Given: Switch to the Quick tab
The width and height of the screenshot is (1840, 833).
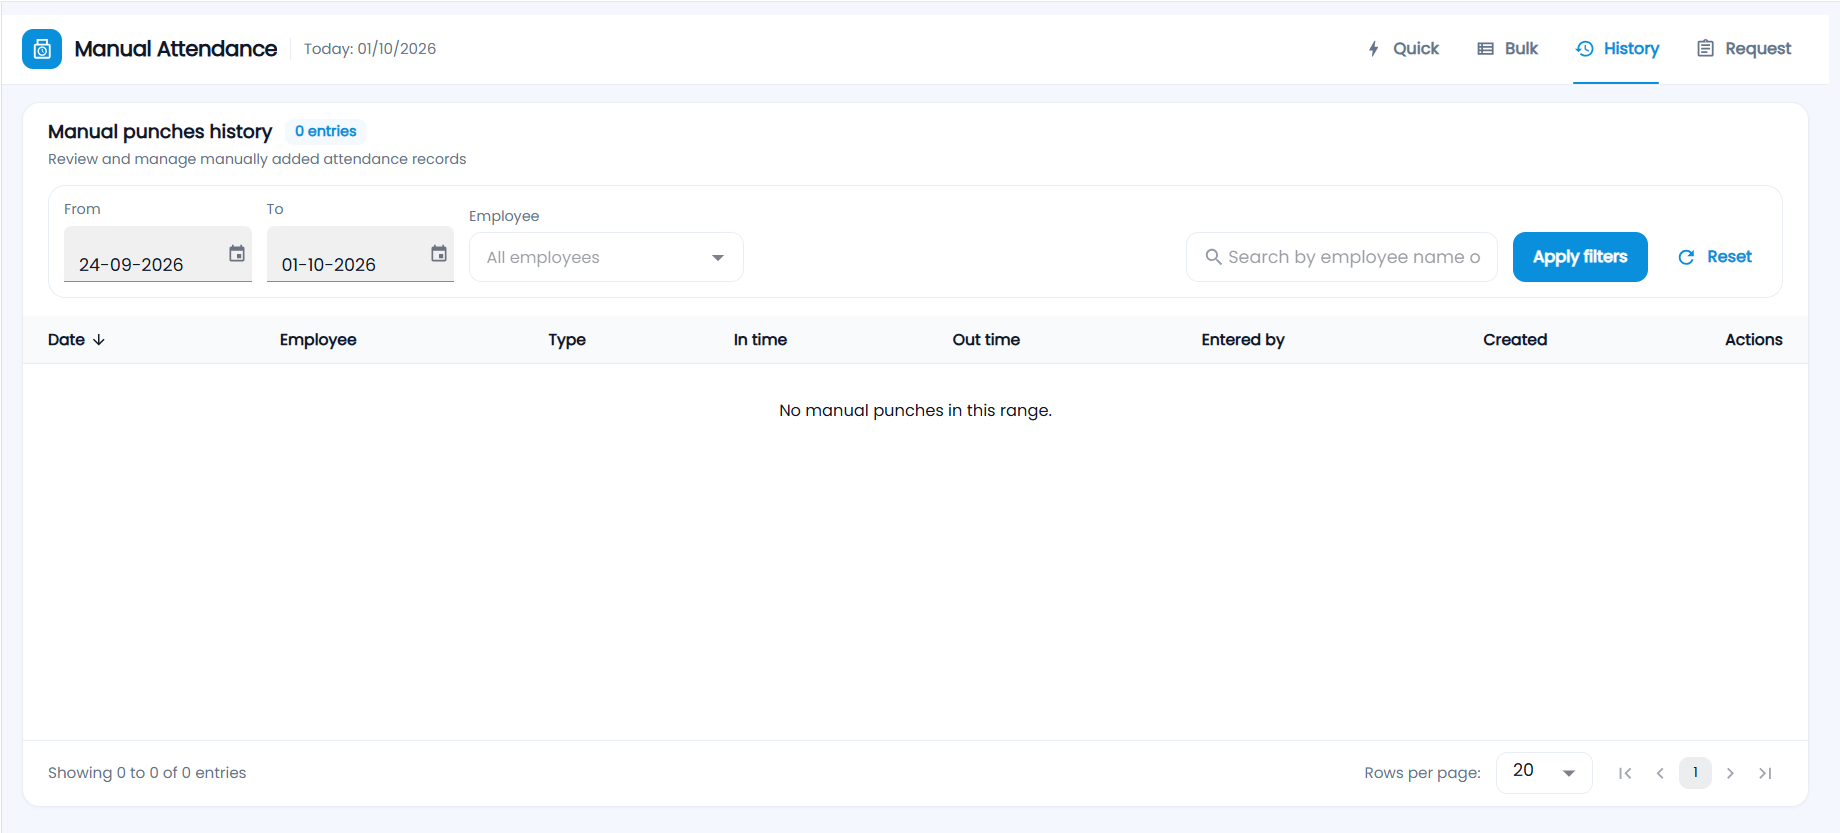Looking at the screenshot, I should pyautogui.click(x=1403, y=49).
